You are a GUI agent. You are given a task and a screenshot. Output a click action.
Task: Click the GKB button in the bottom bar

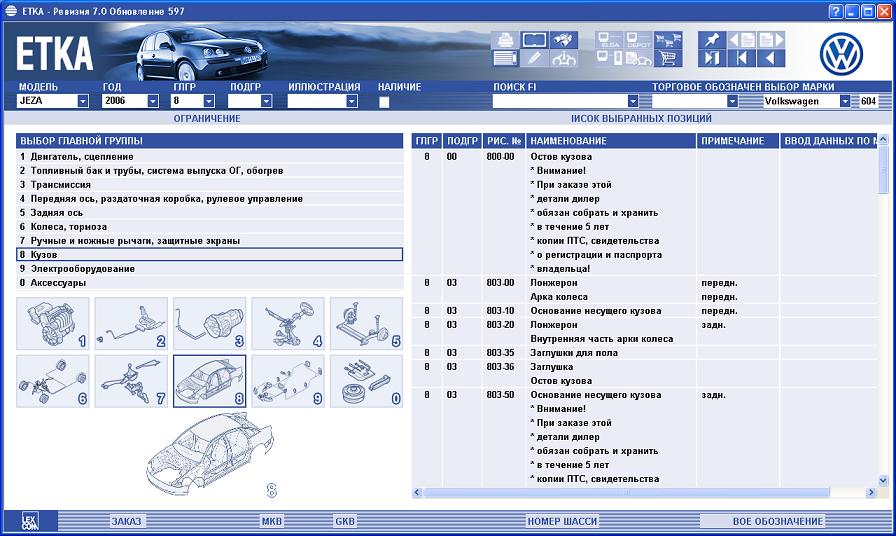click(x=345, y=521)
